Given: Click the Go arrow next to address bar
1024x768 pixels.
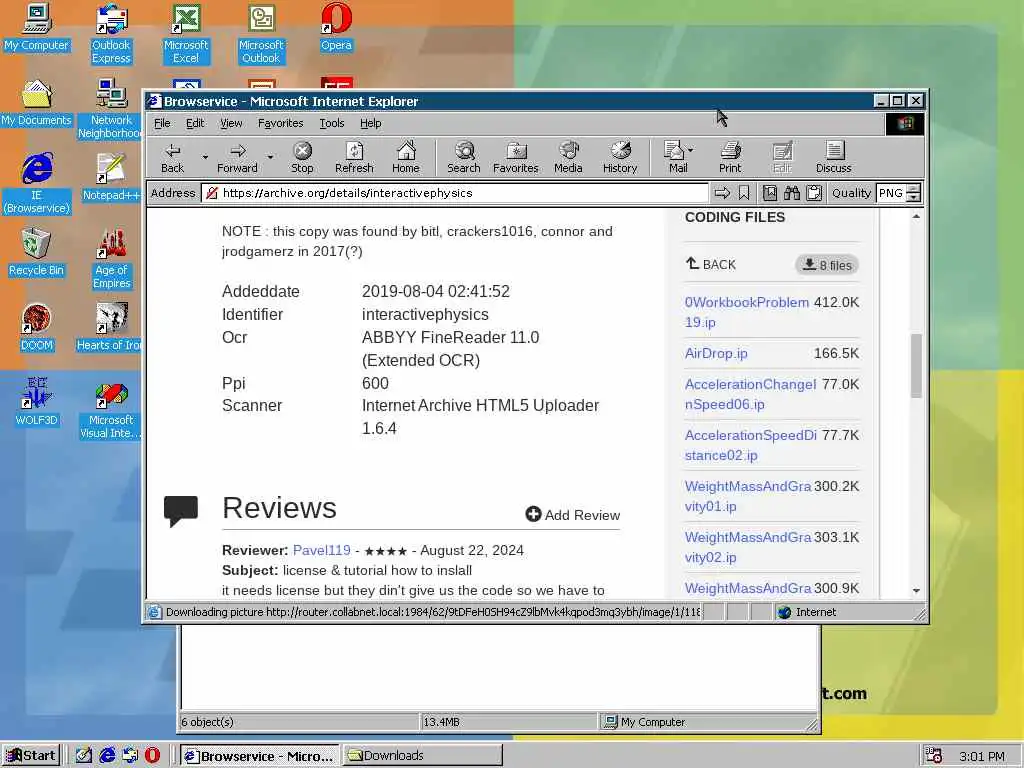Looking at the screenshot, I should 722,193.
